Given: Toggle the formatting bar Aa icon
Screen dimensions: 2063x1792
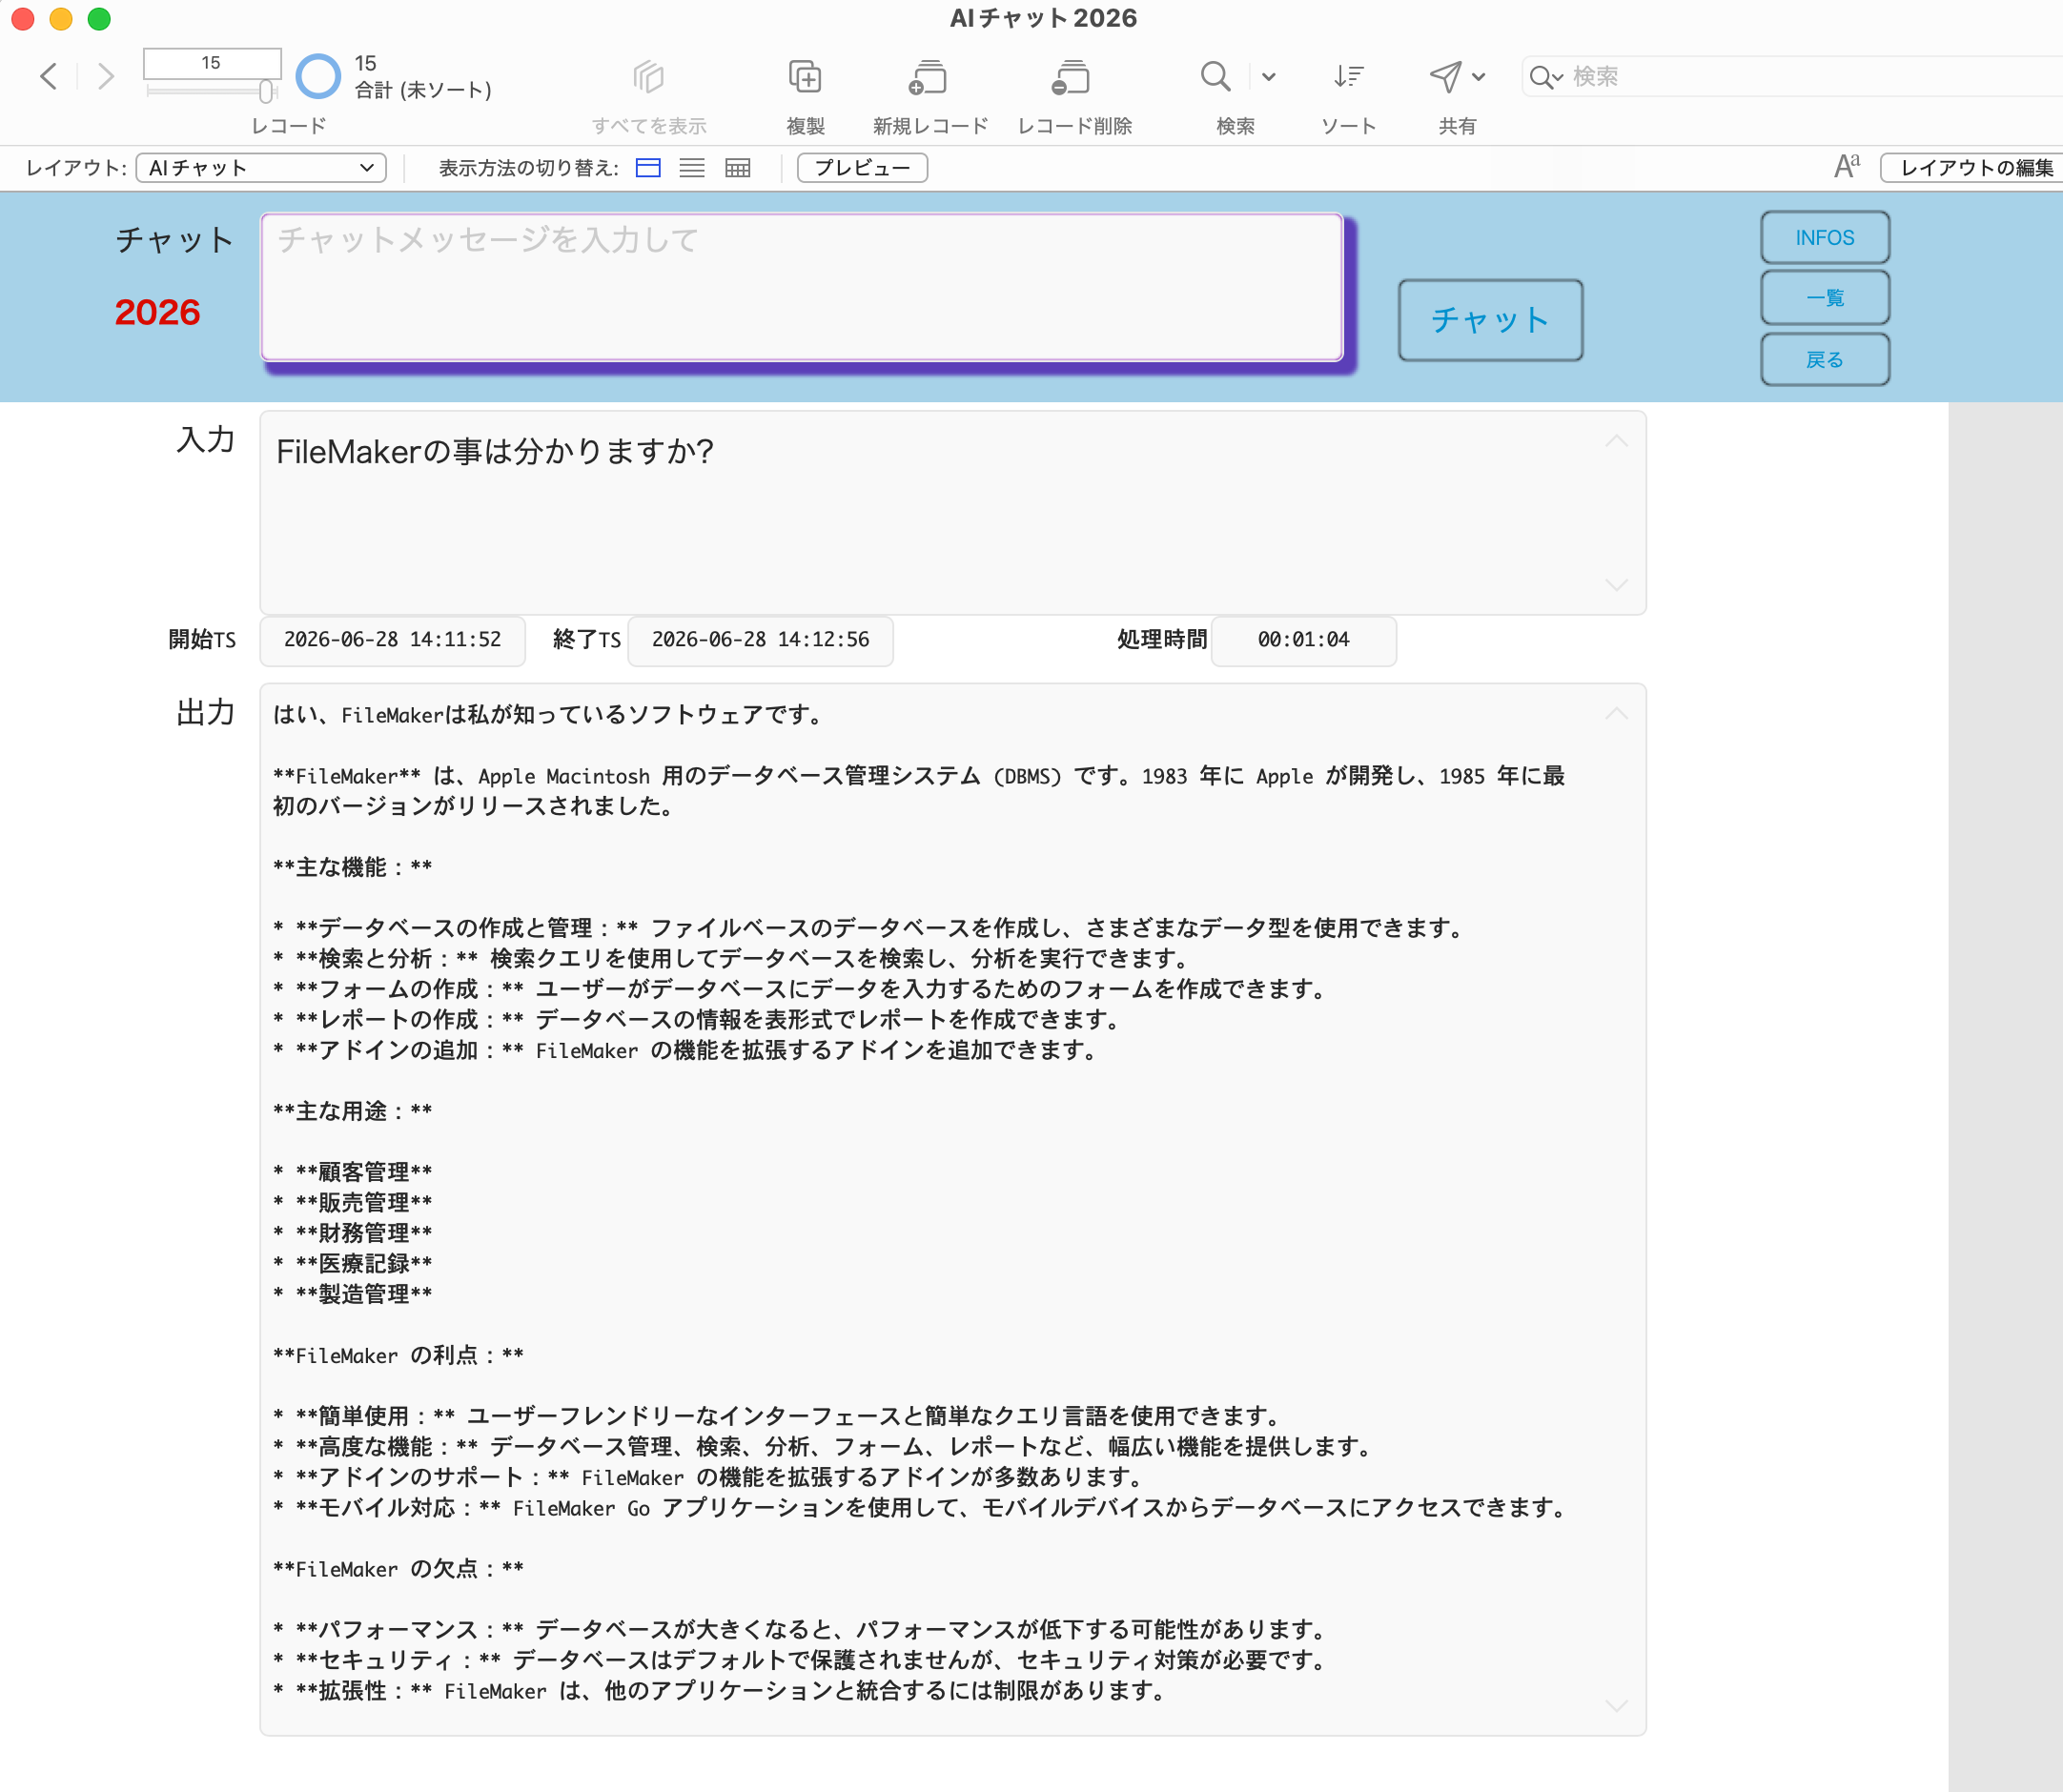Looking at the screenshot, I should click(1847, 167).
